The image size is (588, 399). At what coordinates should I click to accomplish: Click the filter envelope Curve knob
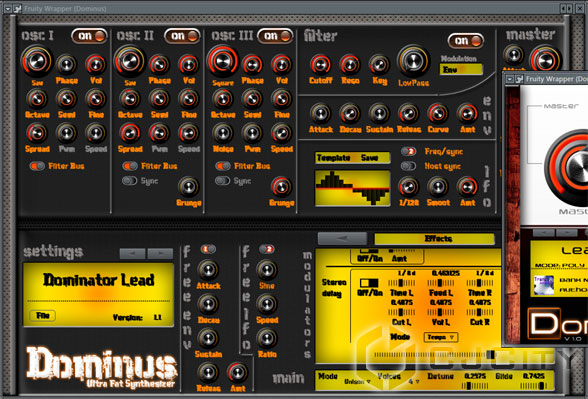coord(438,114)
